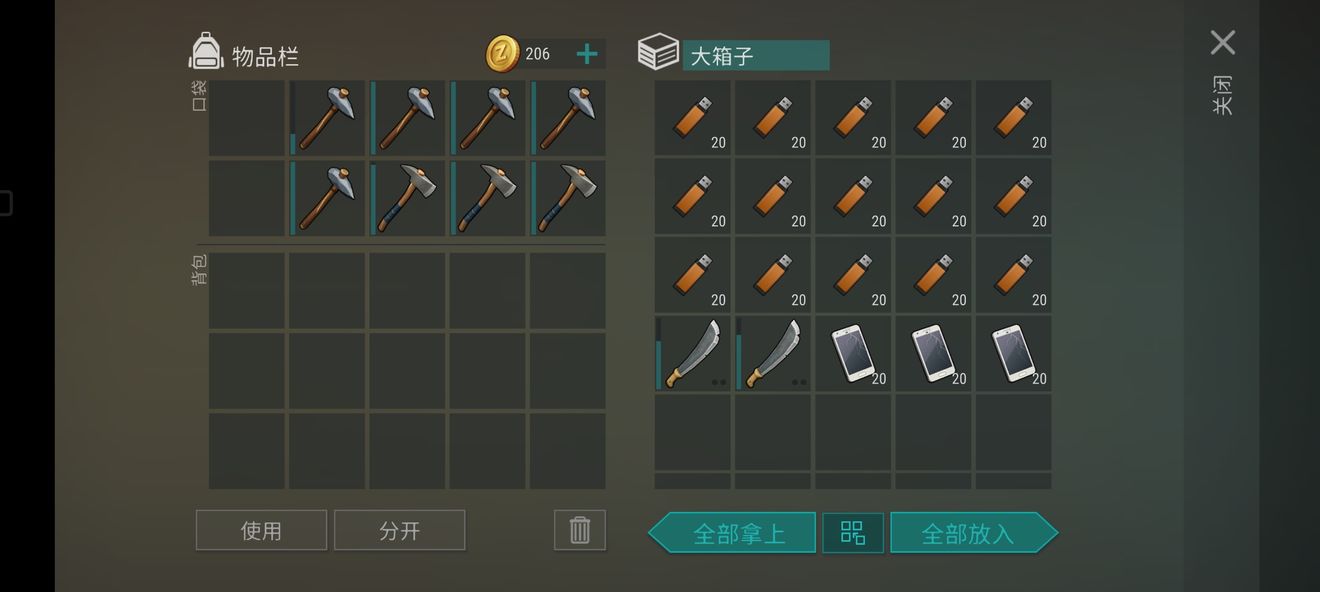Click the trash can delete icon

click(580, 530)
